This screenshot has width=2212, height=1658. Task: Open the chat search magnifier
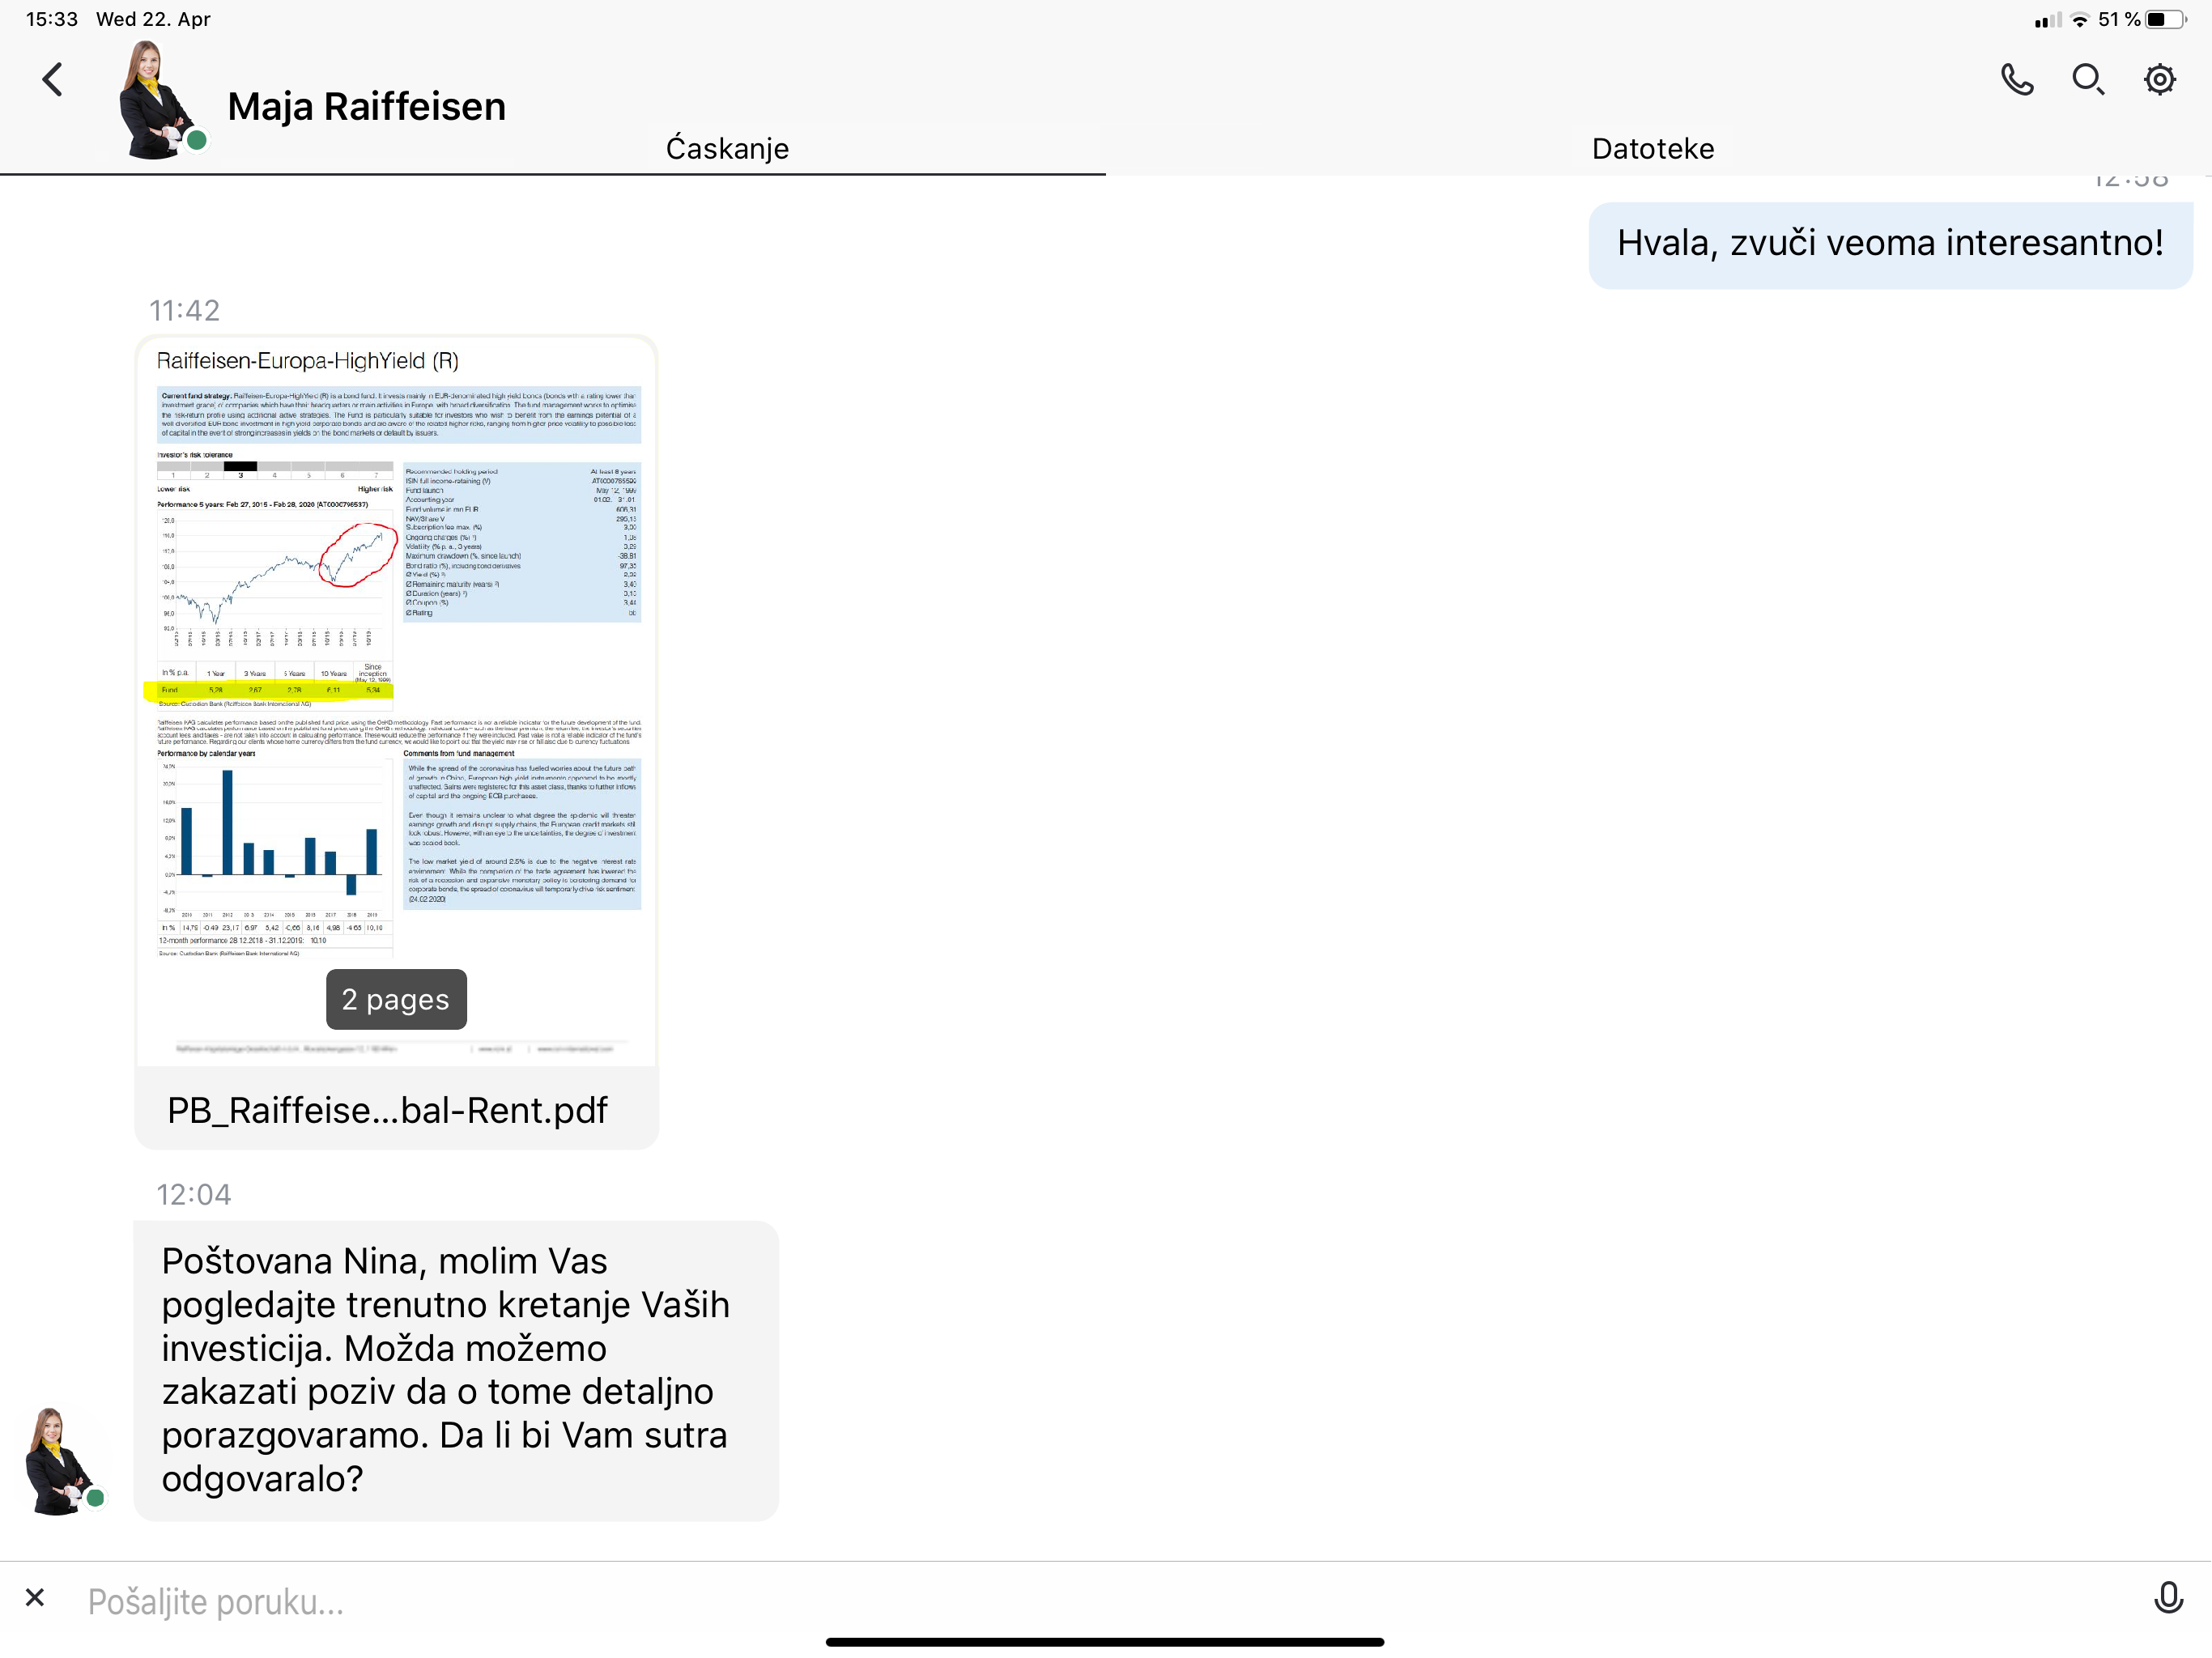pos(2088,80)
